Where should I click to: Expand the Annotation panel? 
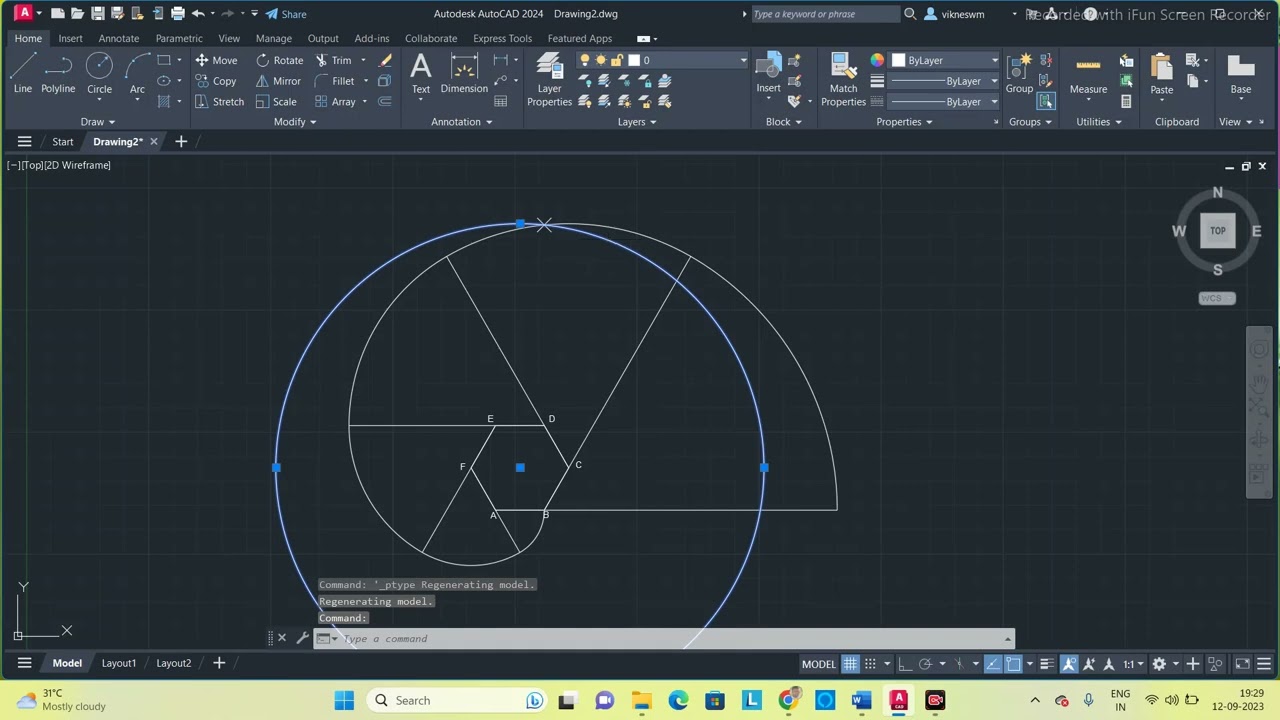coord(462,122)
